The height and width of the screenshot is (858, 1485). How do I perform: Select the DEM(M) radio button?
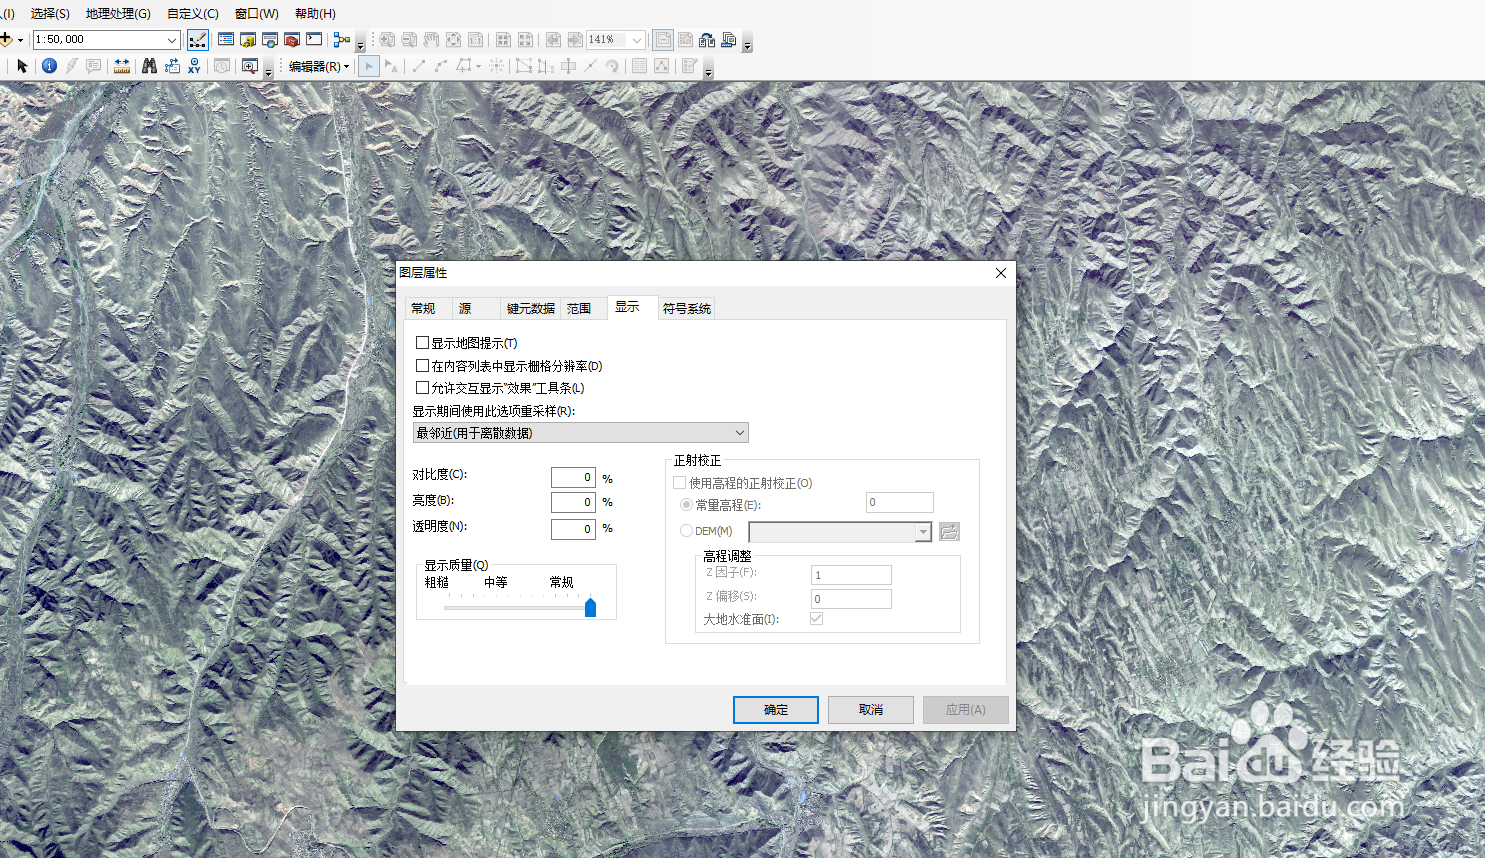[x=687, y=531]
